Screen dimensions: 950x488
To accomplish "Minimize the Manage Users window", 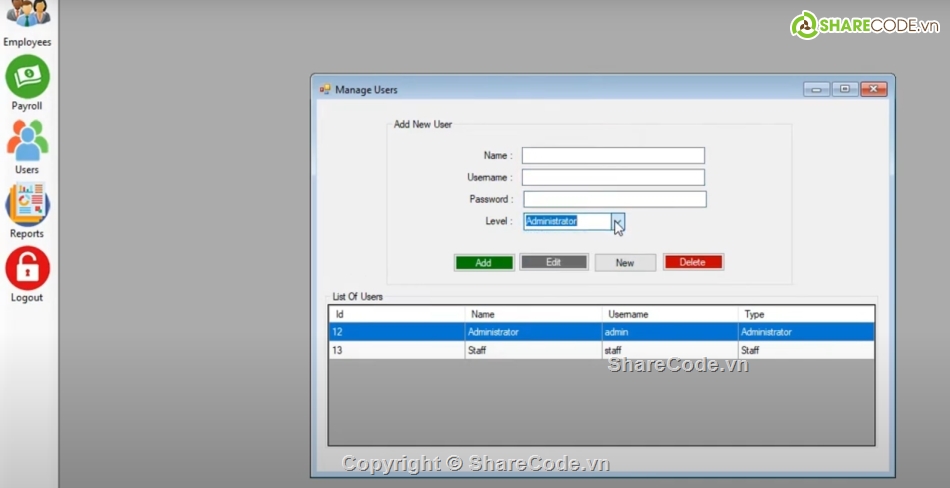I will [x=816, y=90].
